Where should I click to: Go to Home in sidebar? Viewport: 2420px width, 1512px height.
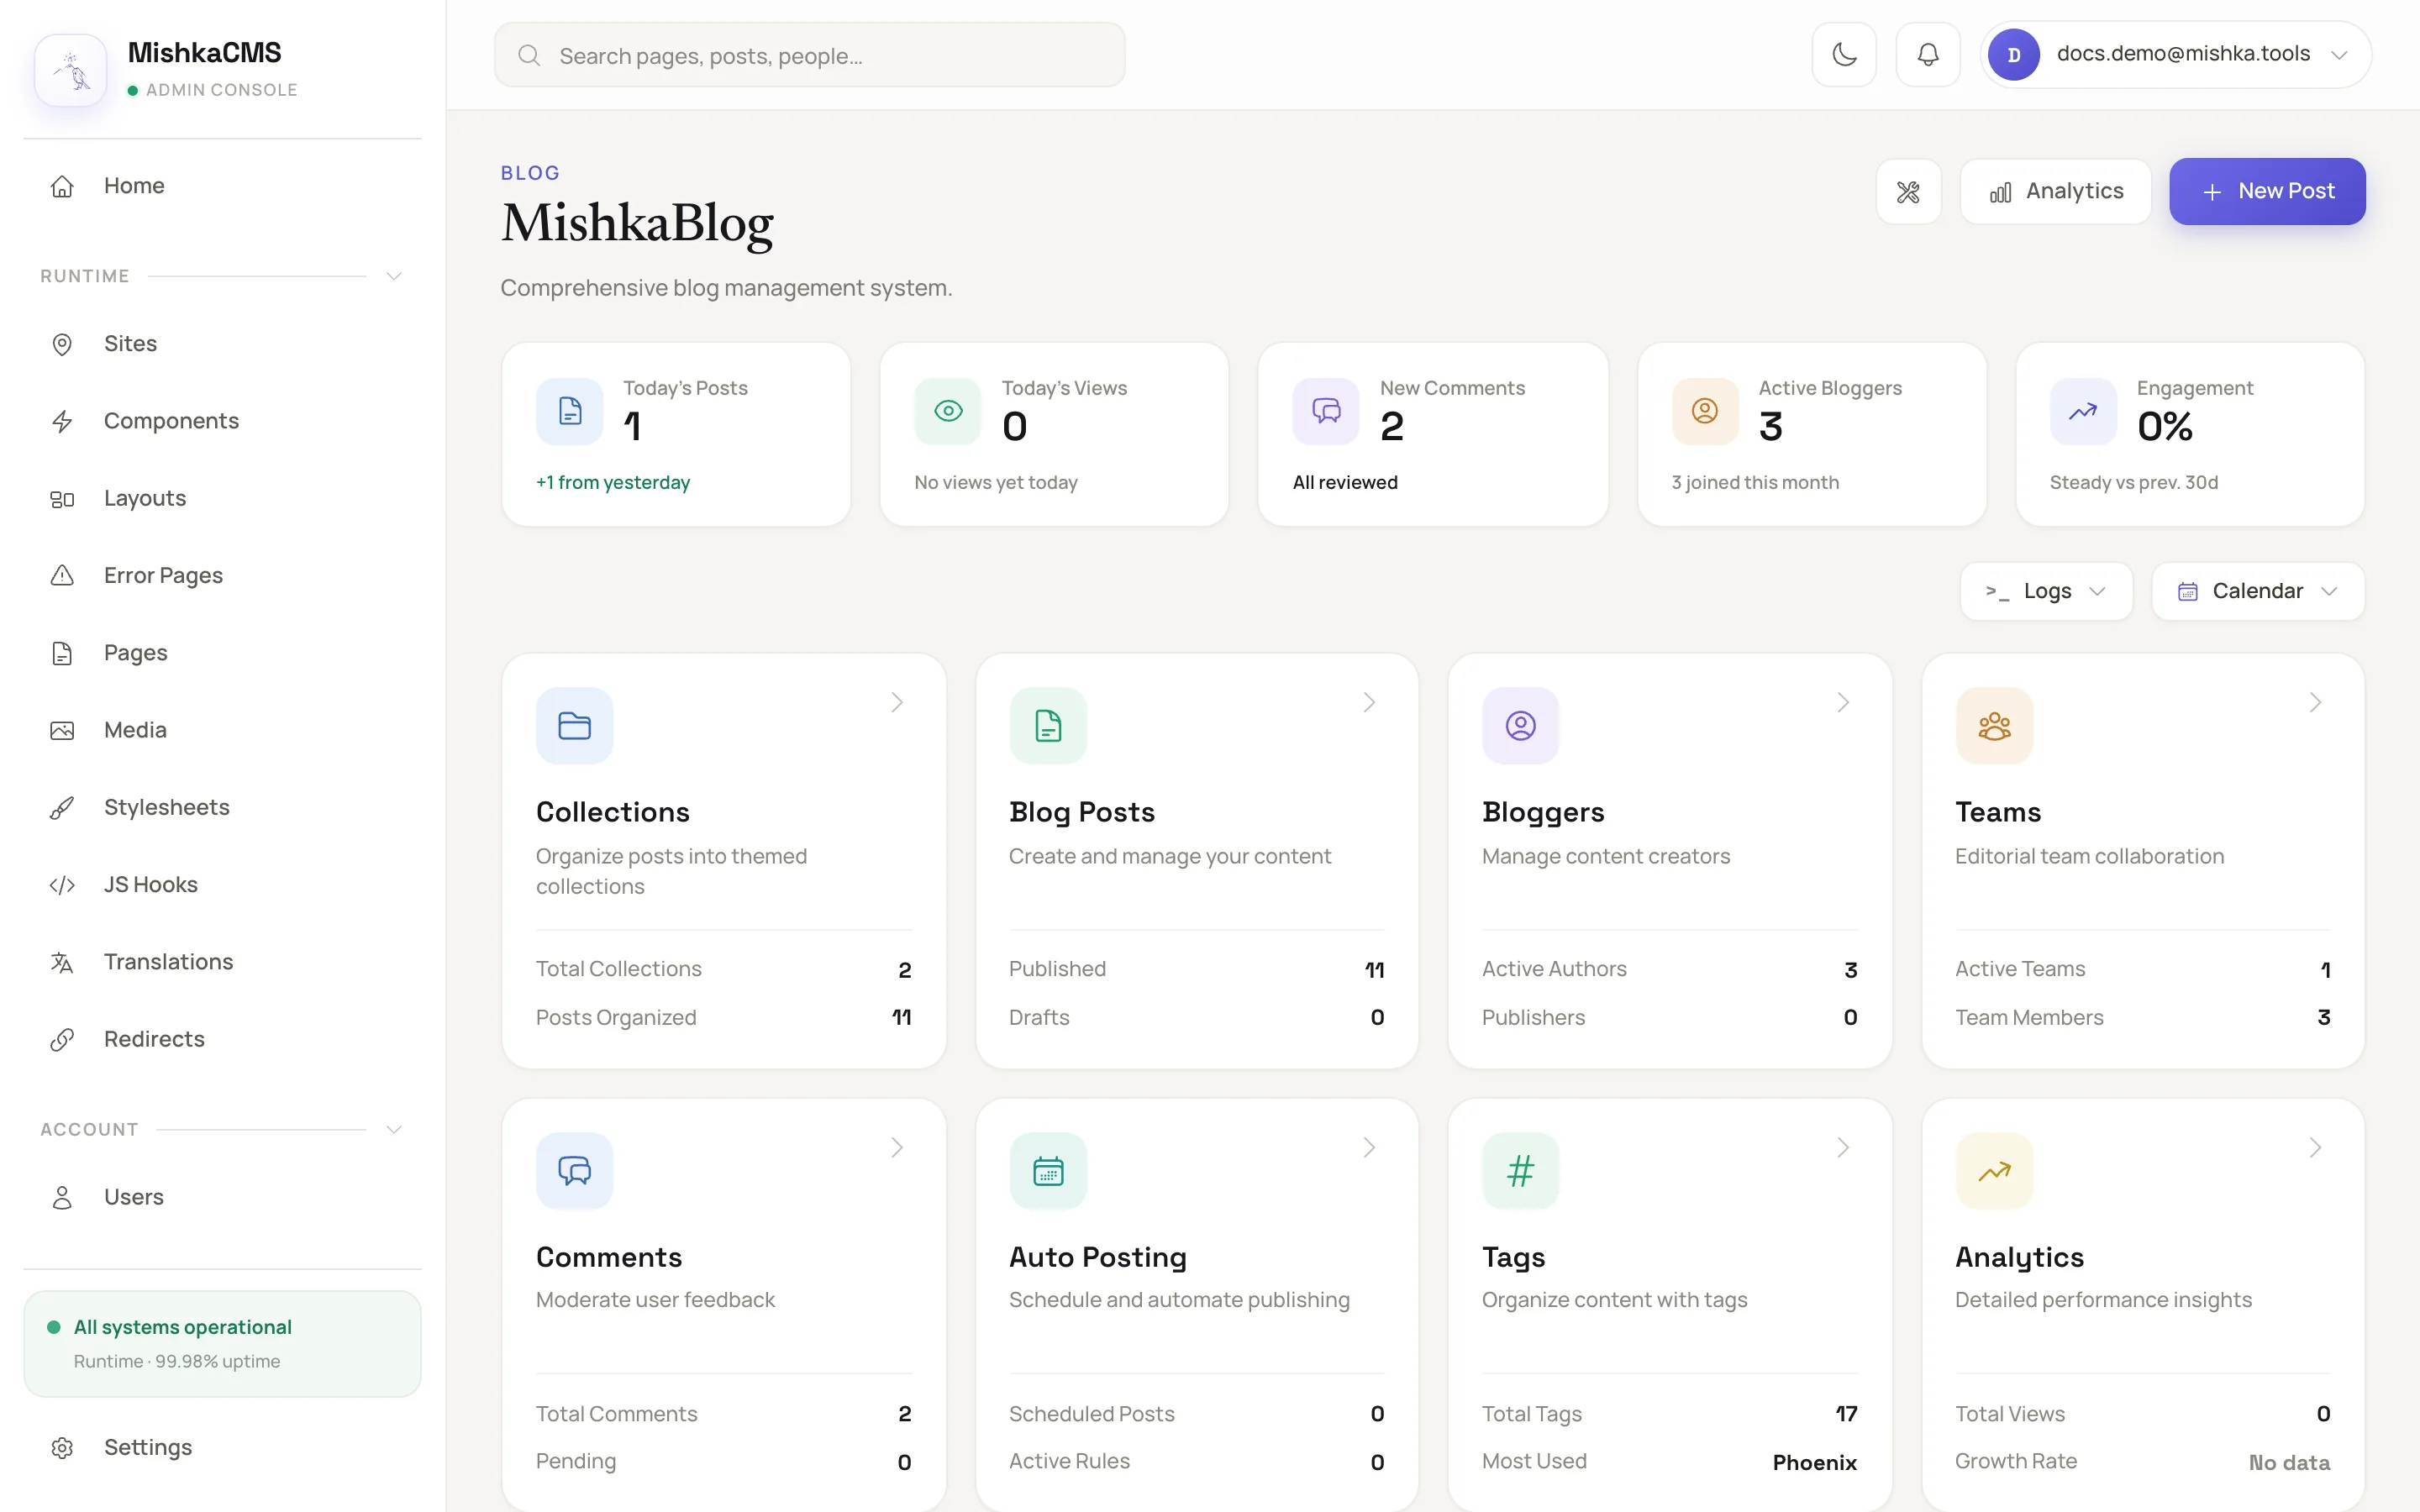coord(222,186)
